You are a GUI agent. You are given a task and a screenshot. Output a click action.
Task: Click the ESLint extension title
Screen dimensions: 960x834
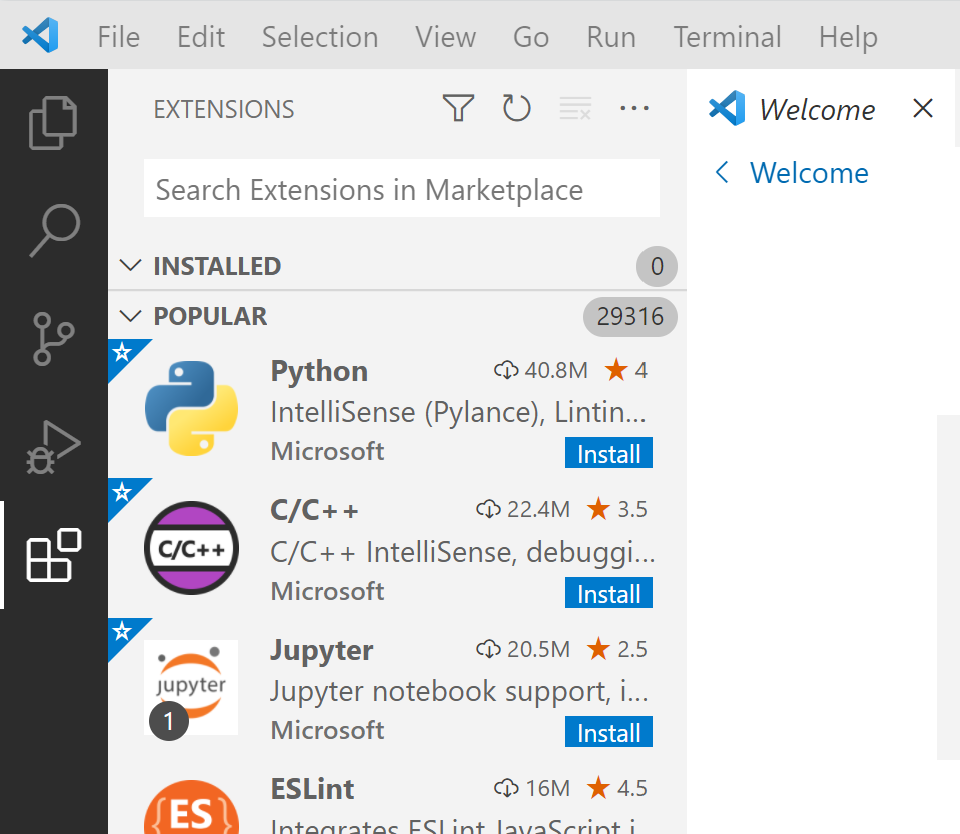click(x=312, y=789)
